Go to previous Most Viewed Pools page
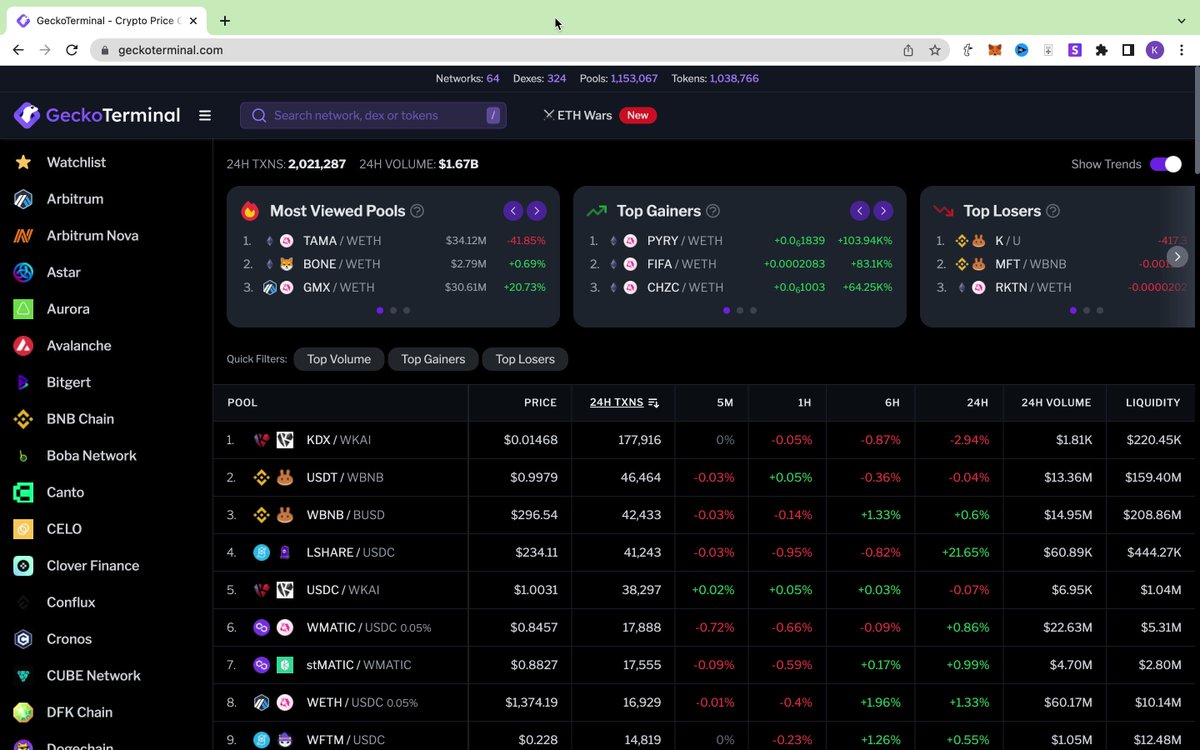The height and width of the screenshot is (750, 1200). [513, 211]
